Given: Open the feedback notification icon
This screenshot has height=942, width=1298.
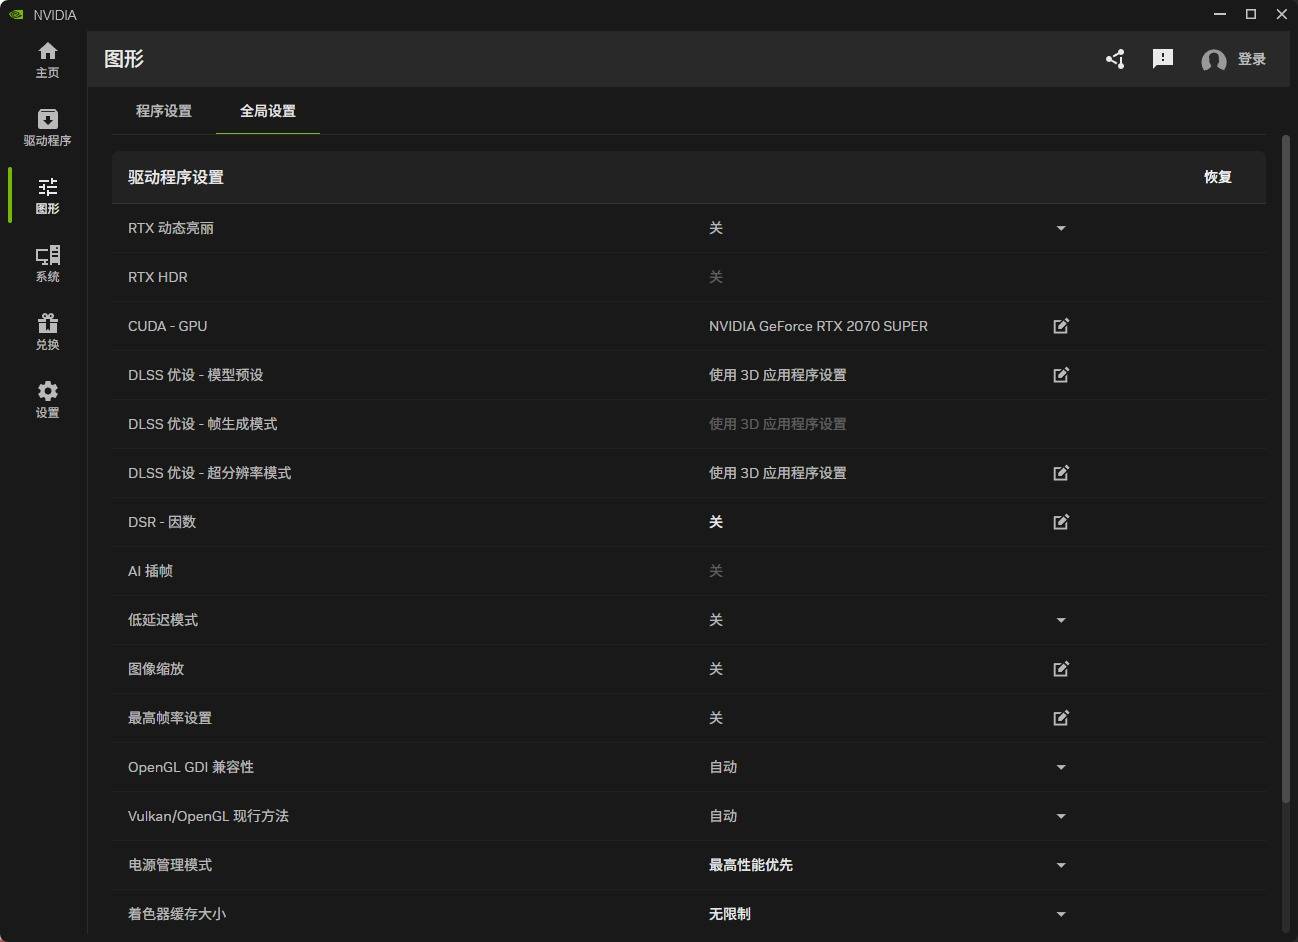Looking at the screenshot, I should pyautogui.click(x=1162, y=59).
